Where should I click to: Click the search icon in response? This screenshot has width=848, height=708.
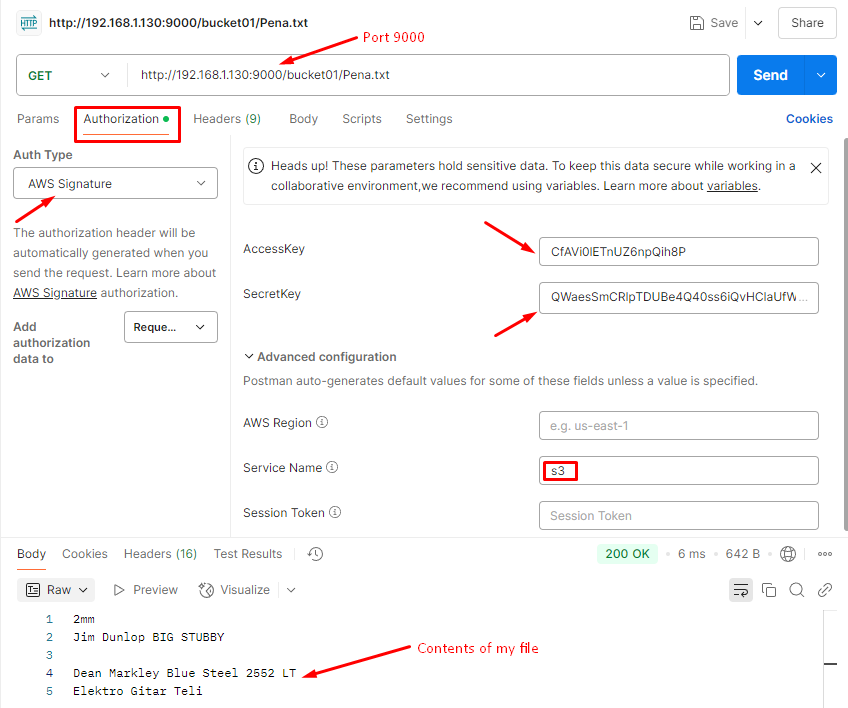pos(797,590)
